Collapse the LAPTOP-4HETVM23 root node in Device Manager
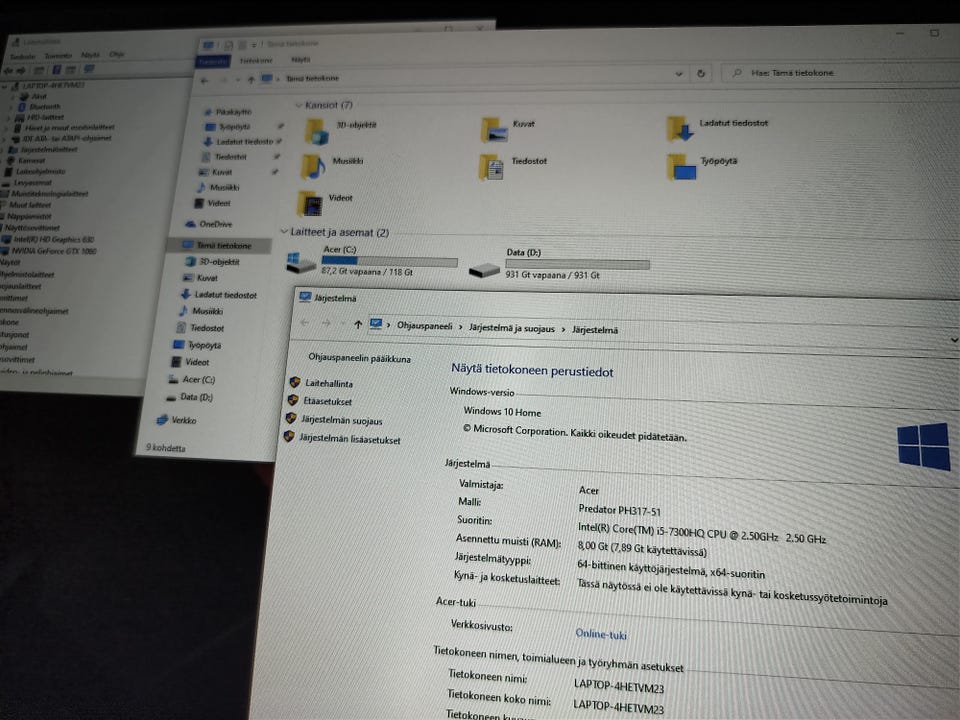Image resolution: width=960 pixels, height=720 pixels. click(x=6, y=86)
